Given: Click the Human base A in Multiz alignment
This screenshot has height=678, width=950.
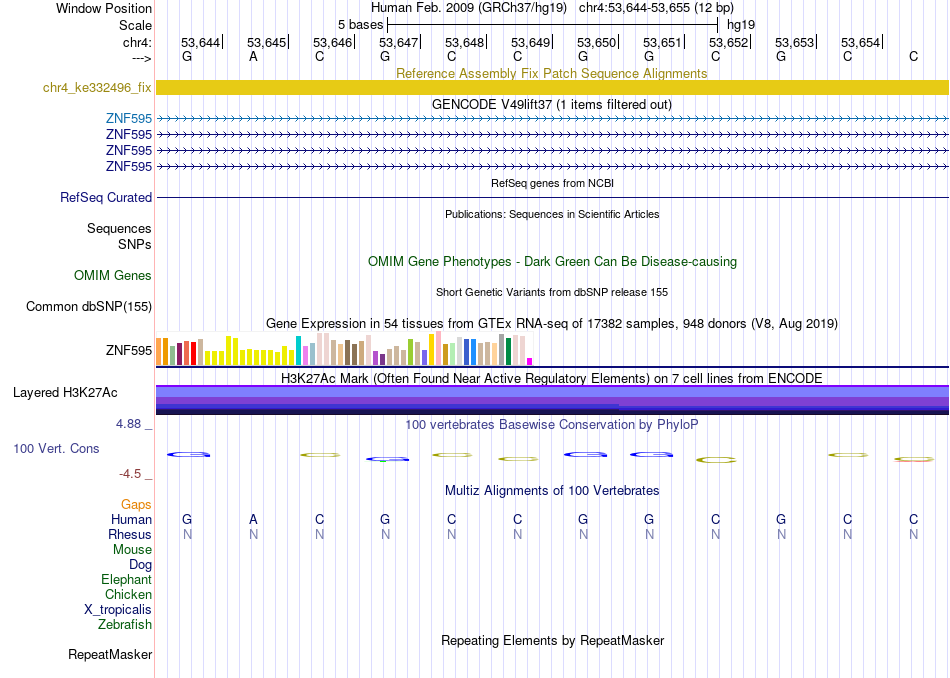Looking at the screenshot, I should click(253, 519).
